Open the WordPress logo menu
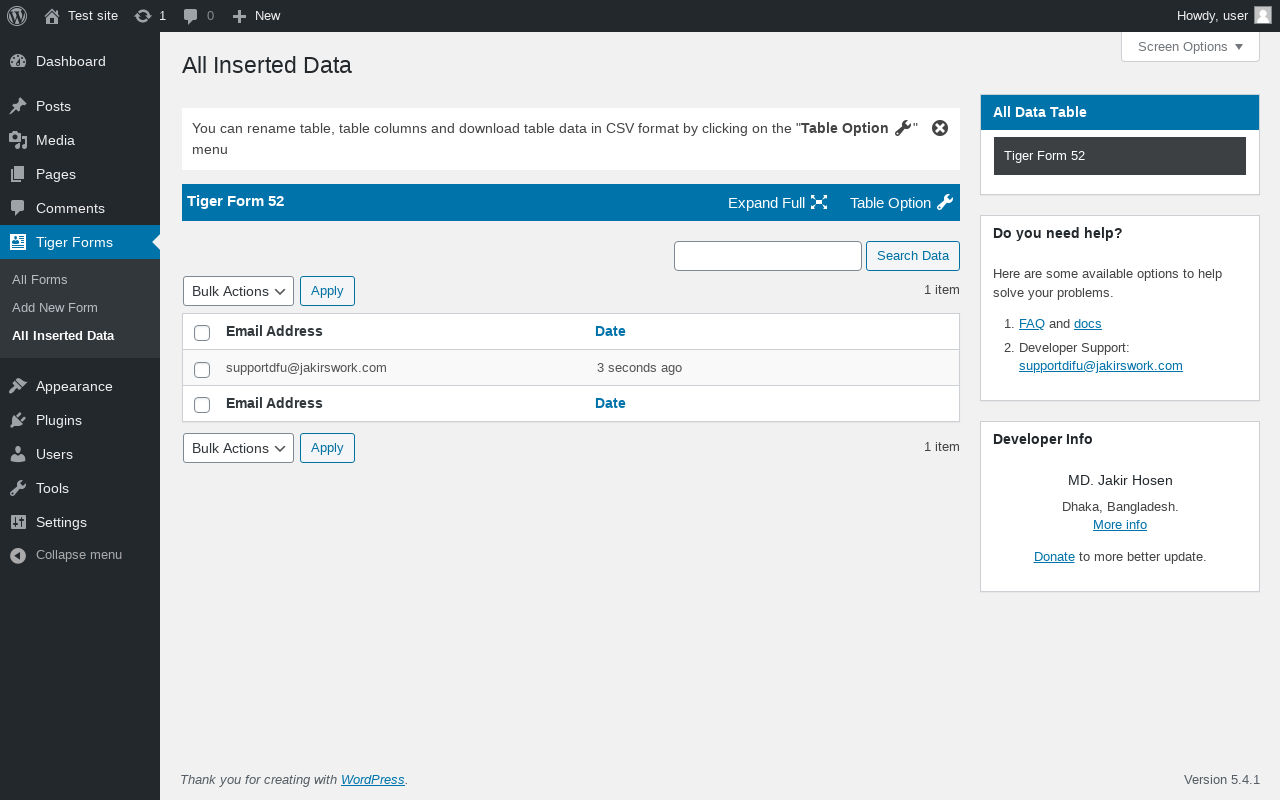Image resolution: width=1280 pixels, height=800 pixels. (x=17, y=16)
